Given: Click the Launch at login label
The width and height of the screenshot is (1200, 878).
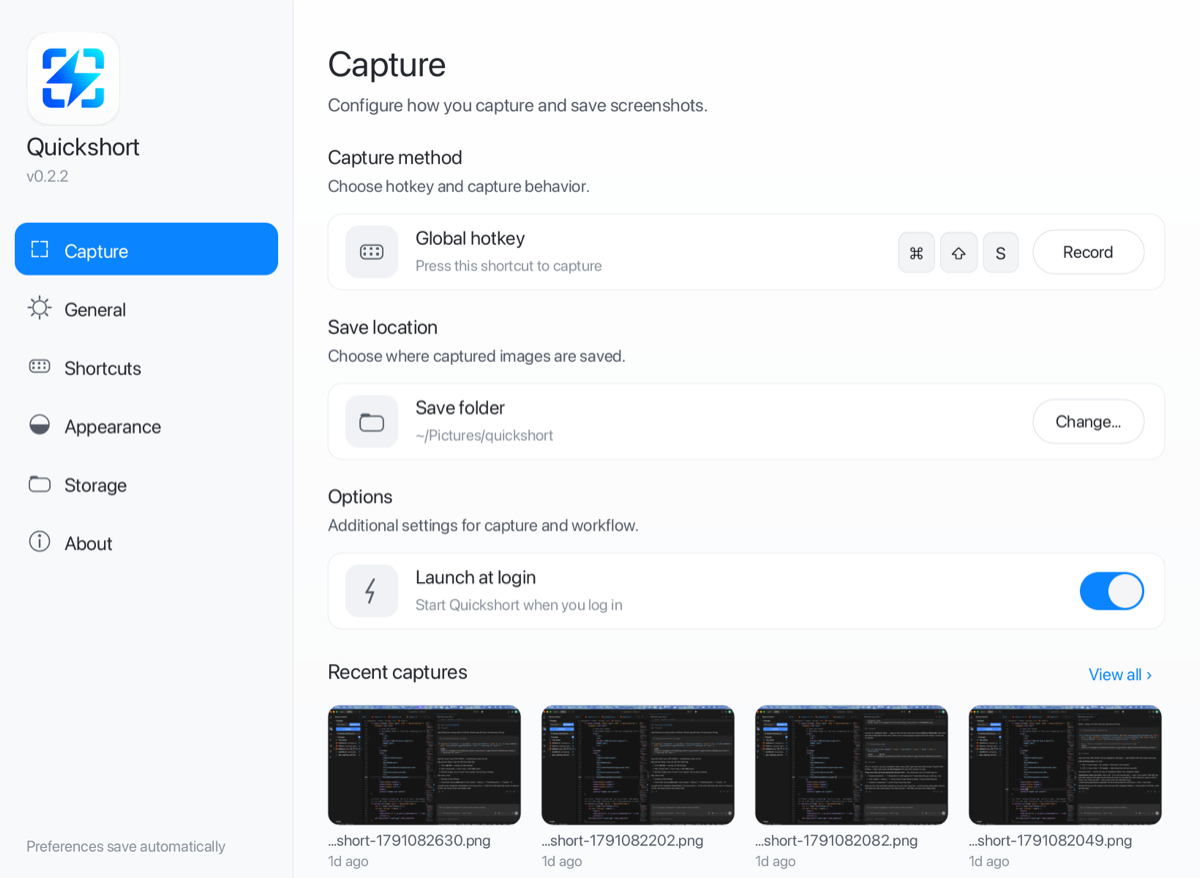Looking at the screenshot, I should click(x=476, y=577).
